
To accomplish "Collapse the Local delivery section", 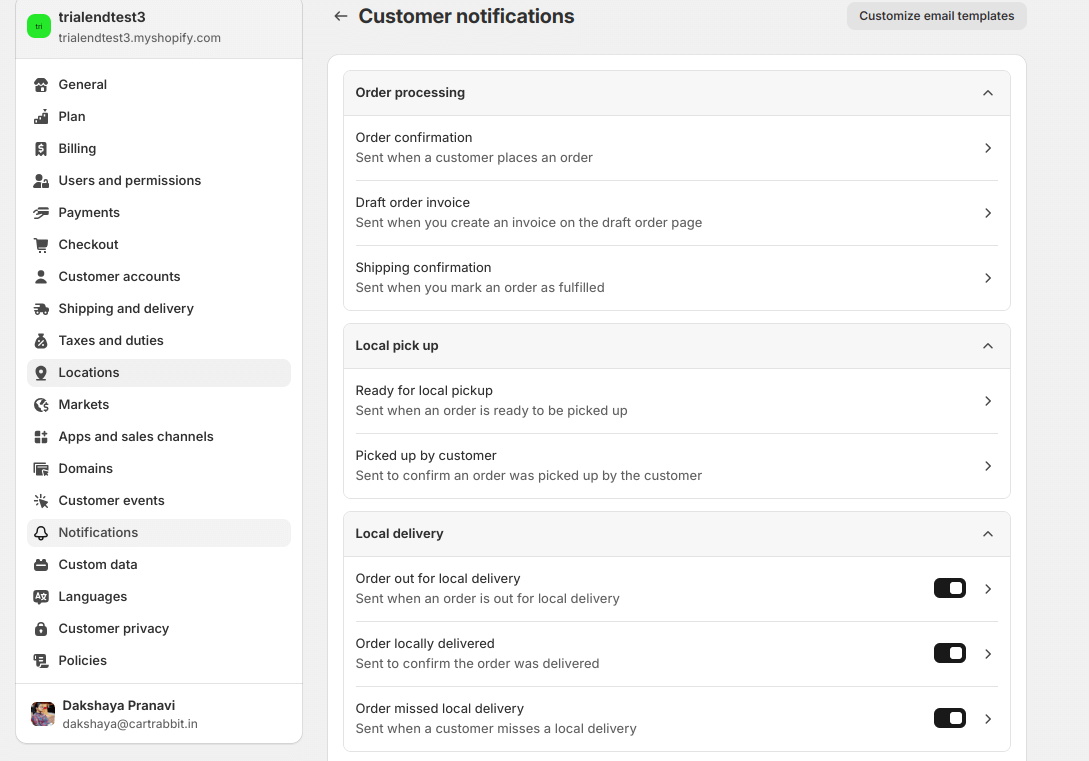I will (987, 534).
